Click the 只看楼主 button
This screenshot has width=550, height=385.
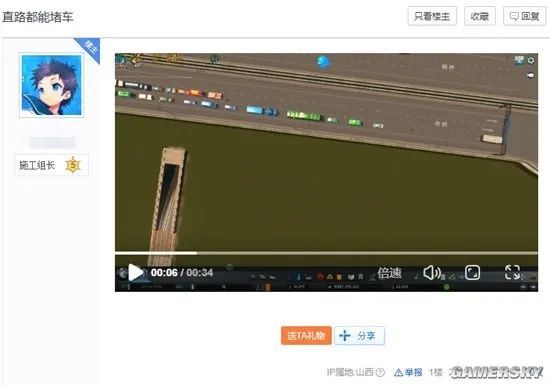coord(432,16)
